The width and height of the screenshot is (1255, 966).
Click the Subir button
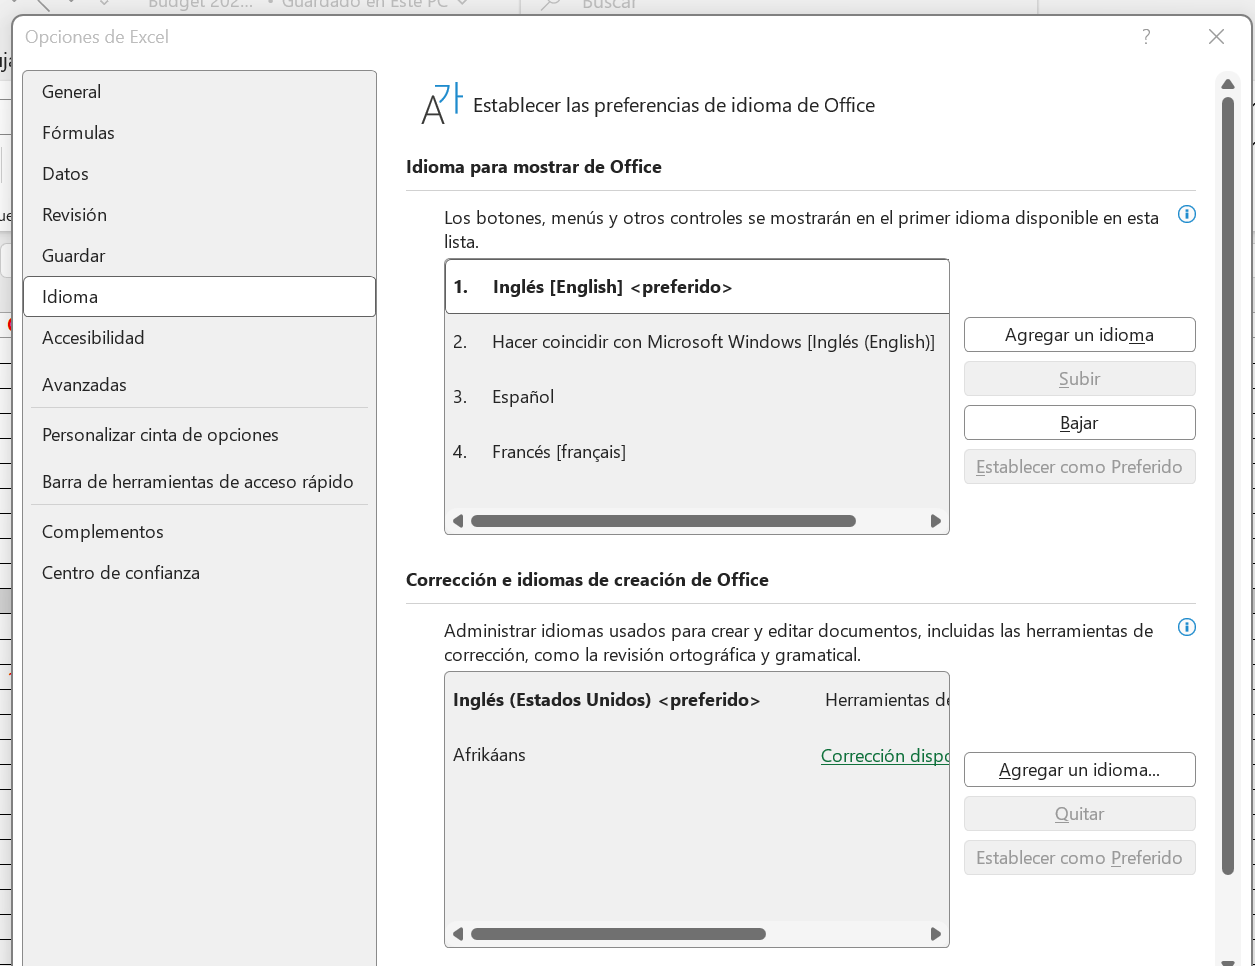click(x=1080, y=379)
